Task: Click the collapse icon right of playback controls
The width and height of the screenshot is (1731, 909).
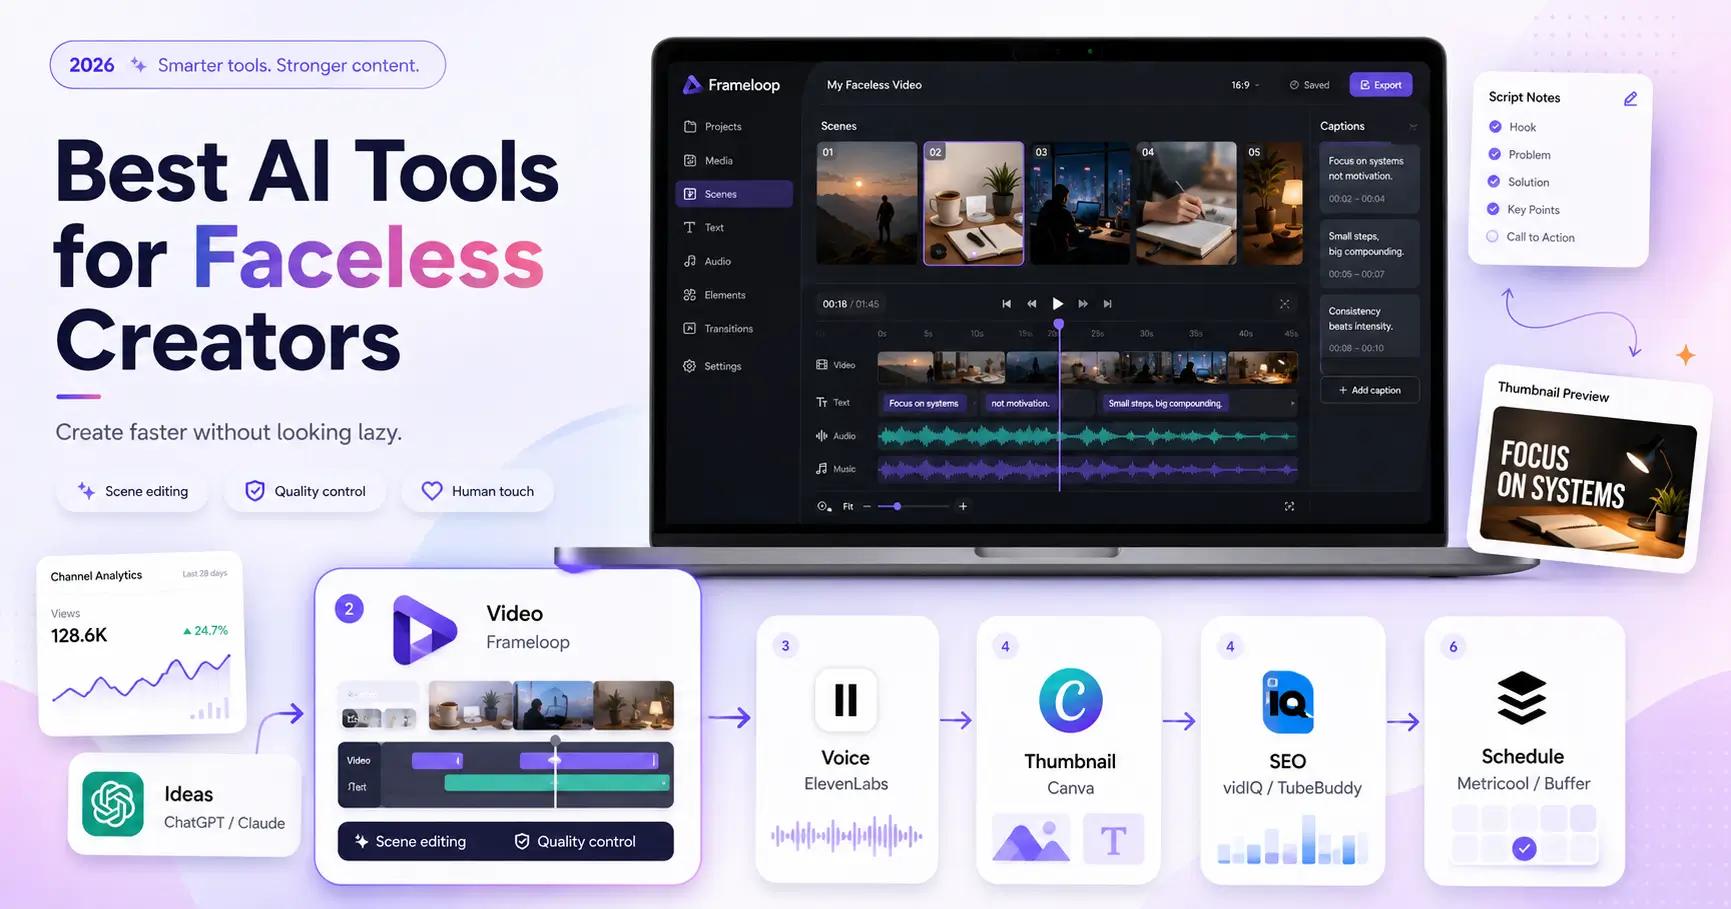Action: [x=1285, y=304]
